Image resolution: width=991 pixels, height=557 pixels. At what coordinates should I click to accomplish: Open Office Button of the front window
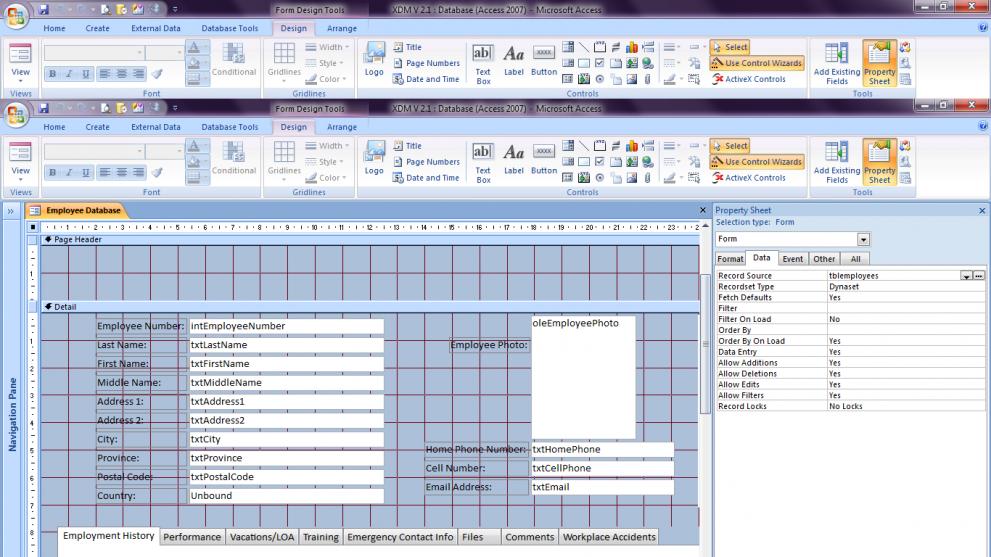pos(16,115)
